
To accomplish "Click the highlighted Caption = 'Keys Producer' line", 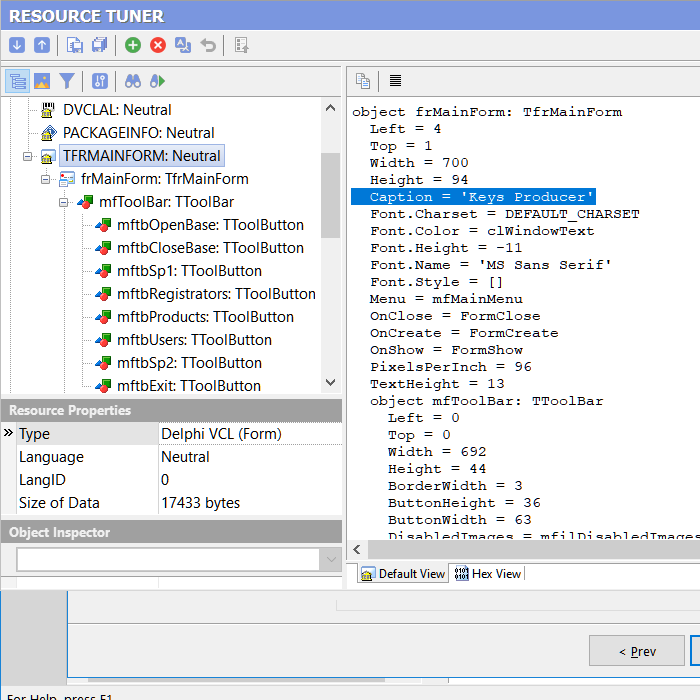I will tap(473, 197).
